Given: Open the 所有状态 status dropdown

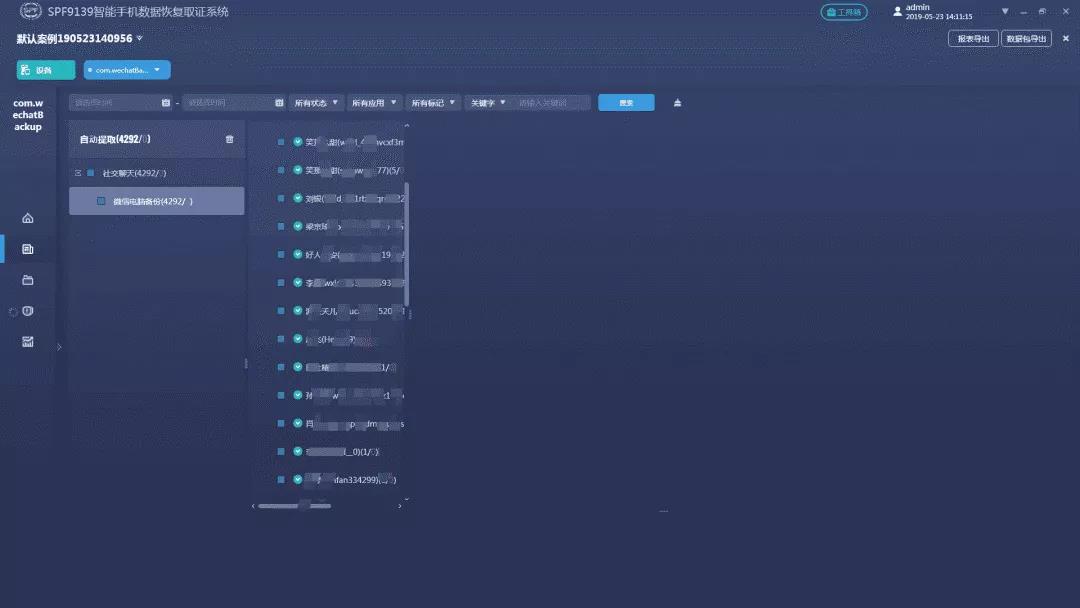Looking at the screenshot, I should 316,103.
